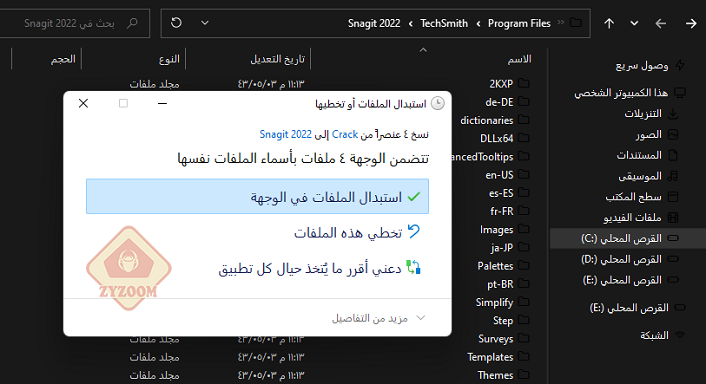The image size is (706, 384).
Task: Click the Snagit 2022 search field
Action: pos(74,23)
